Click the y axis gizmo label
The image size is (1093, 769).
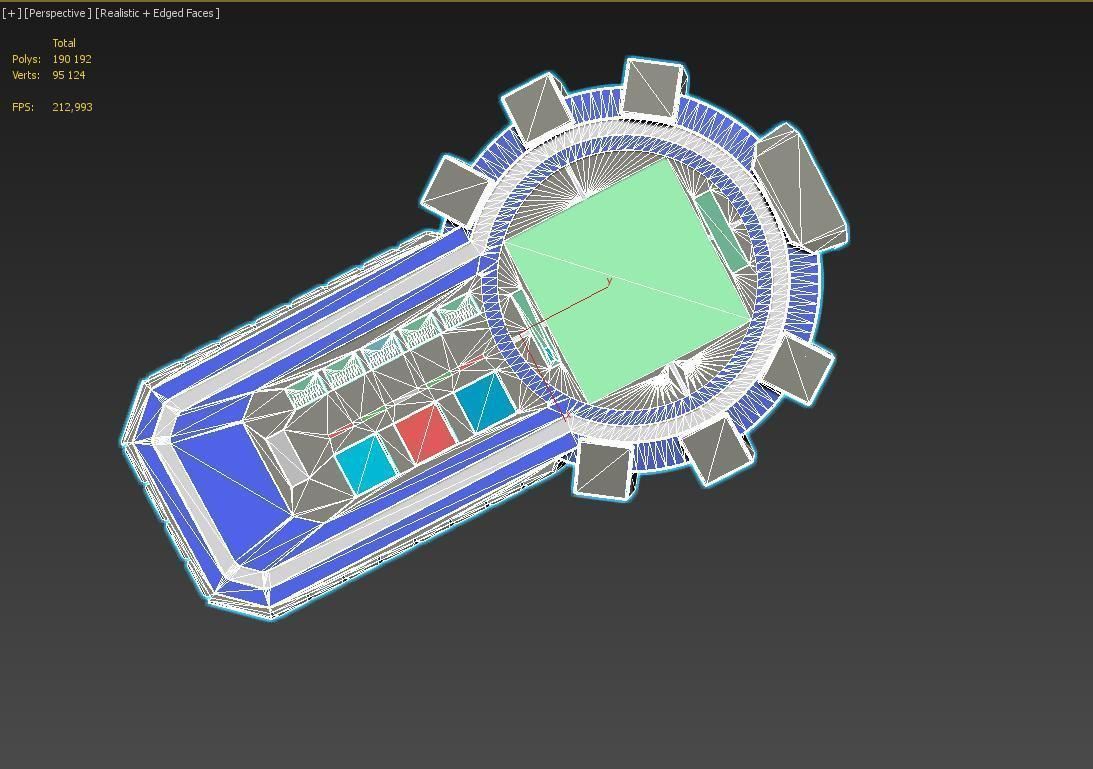tap(609, 281)
